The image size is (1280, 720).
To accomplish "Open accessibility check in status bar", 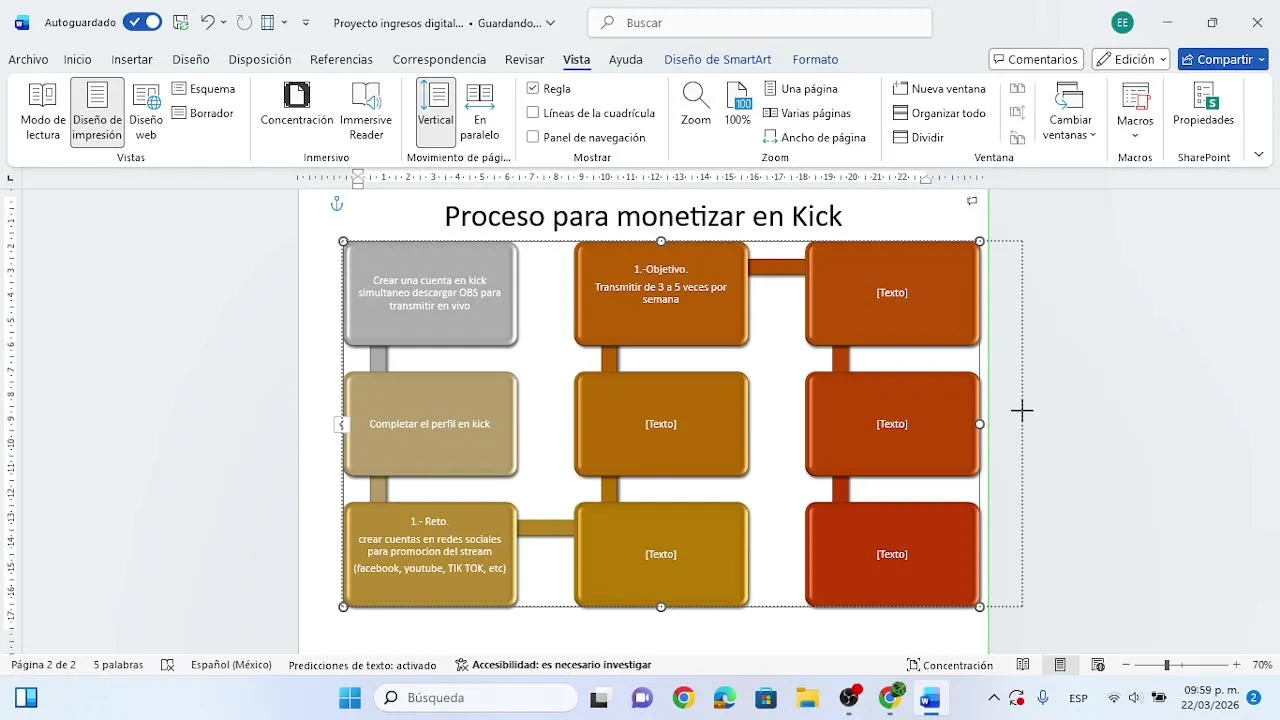I will point(553,665).
